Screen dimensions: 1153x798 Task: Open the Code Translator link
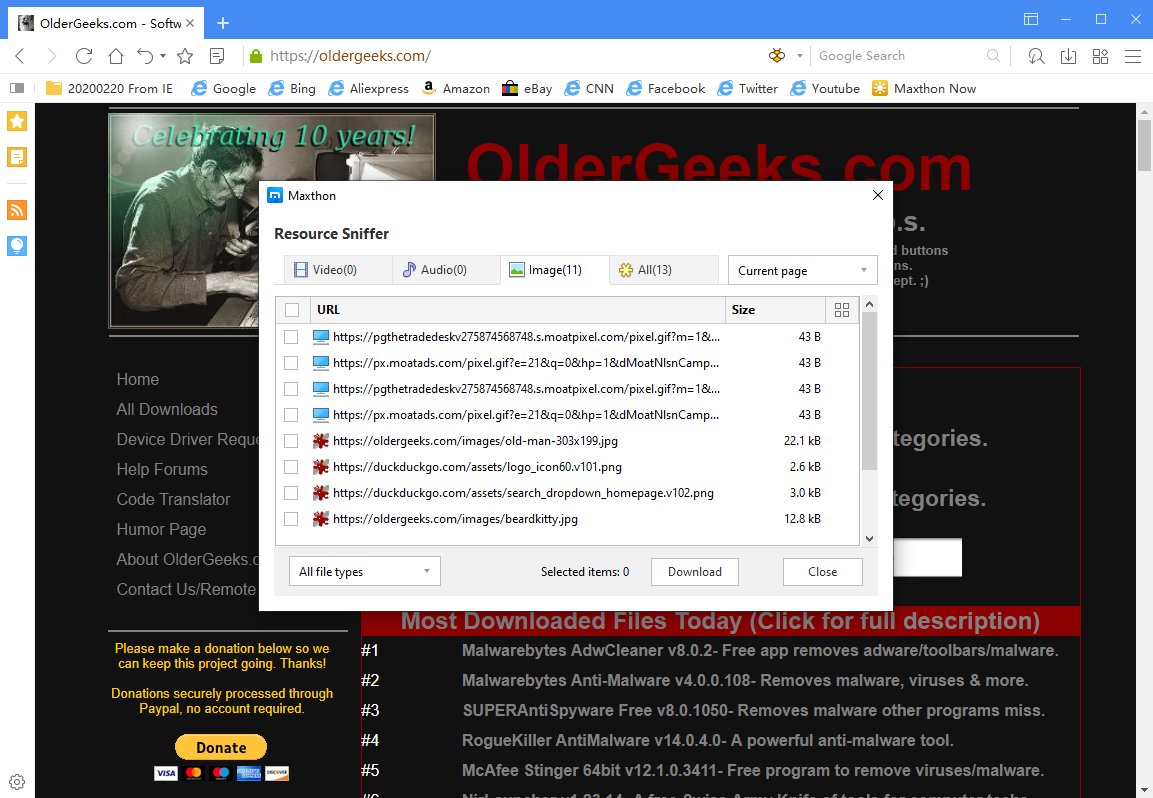[174, 499]
